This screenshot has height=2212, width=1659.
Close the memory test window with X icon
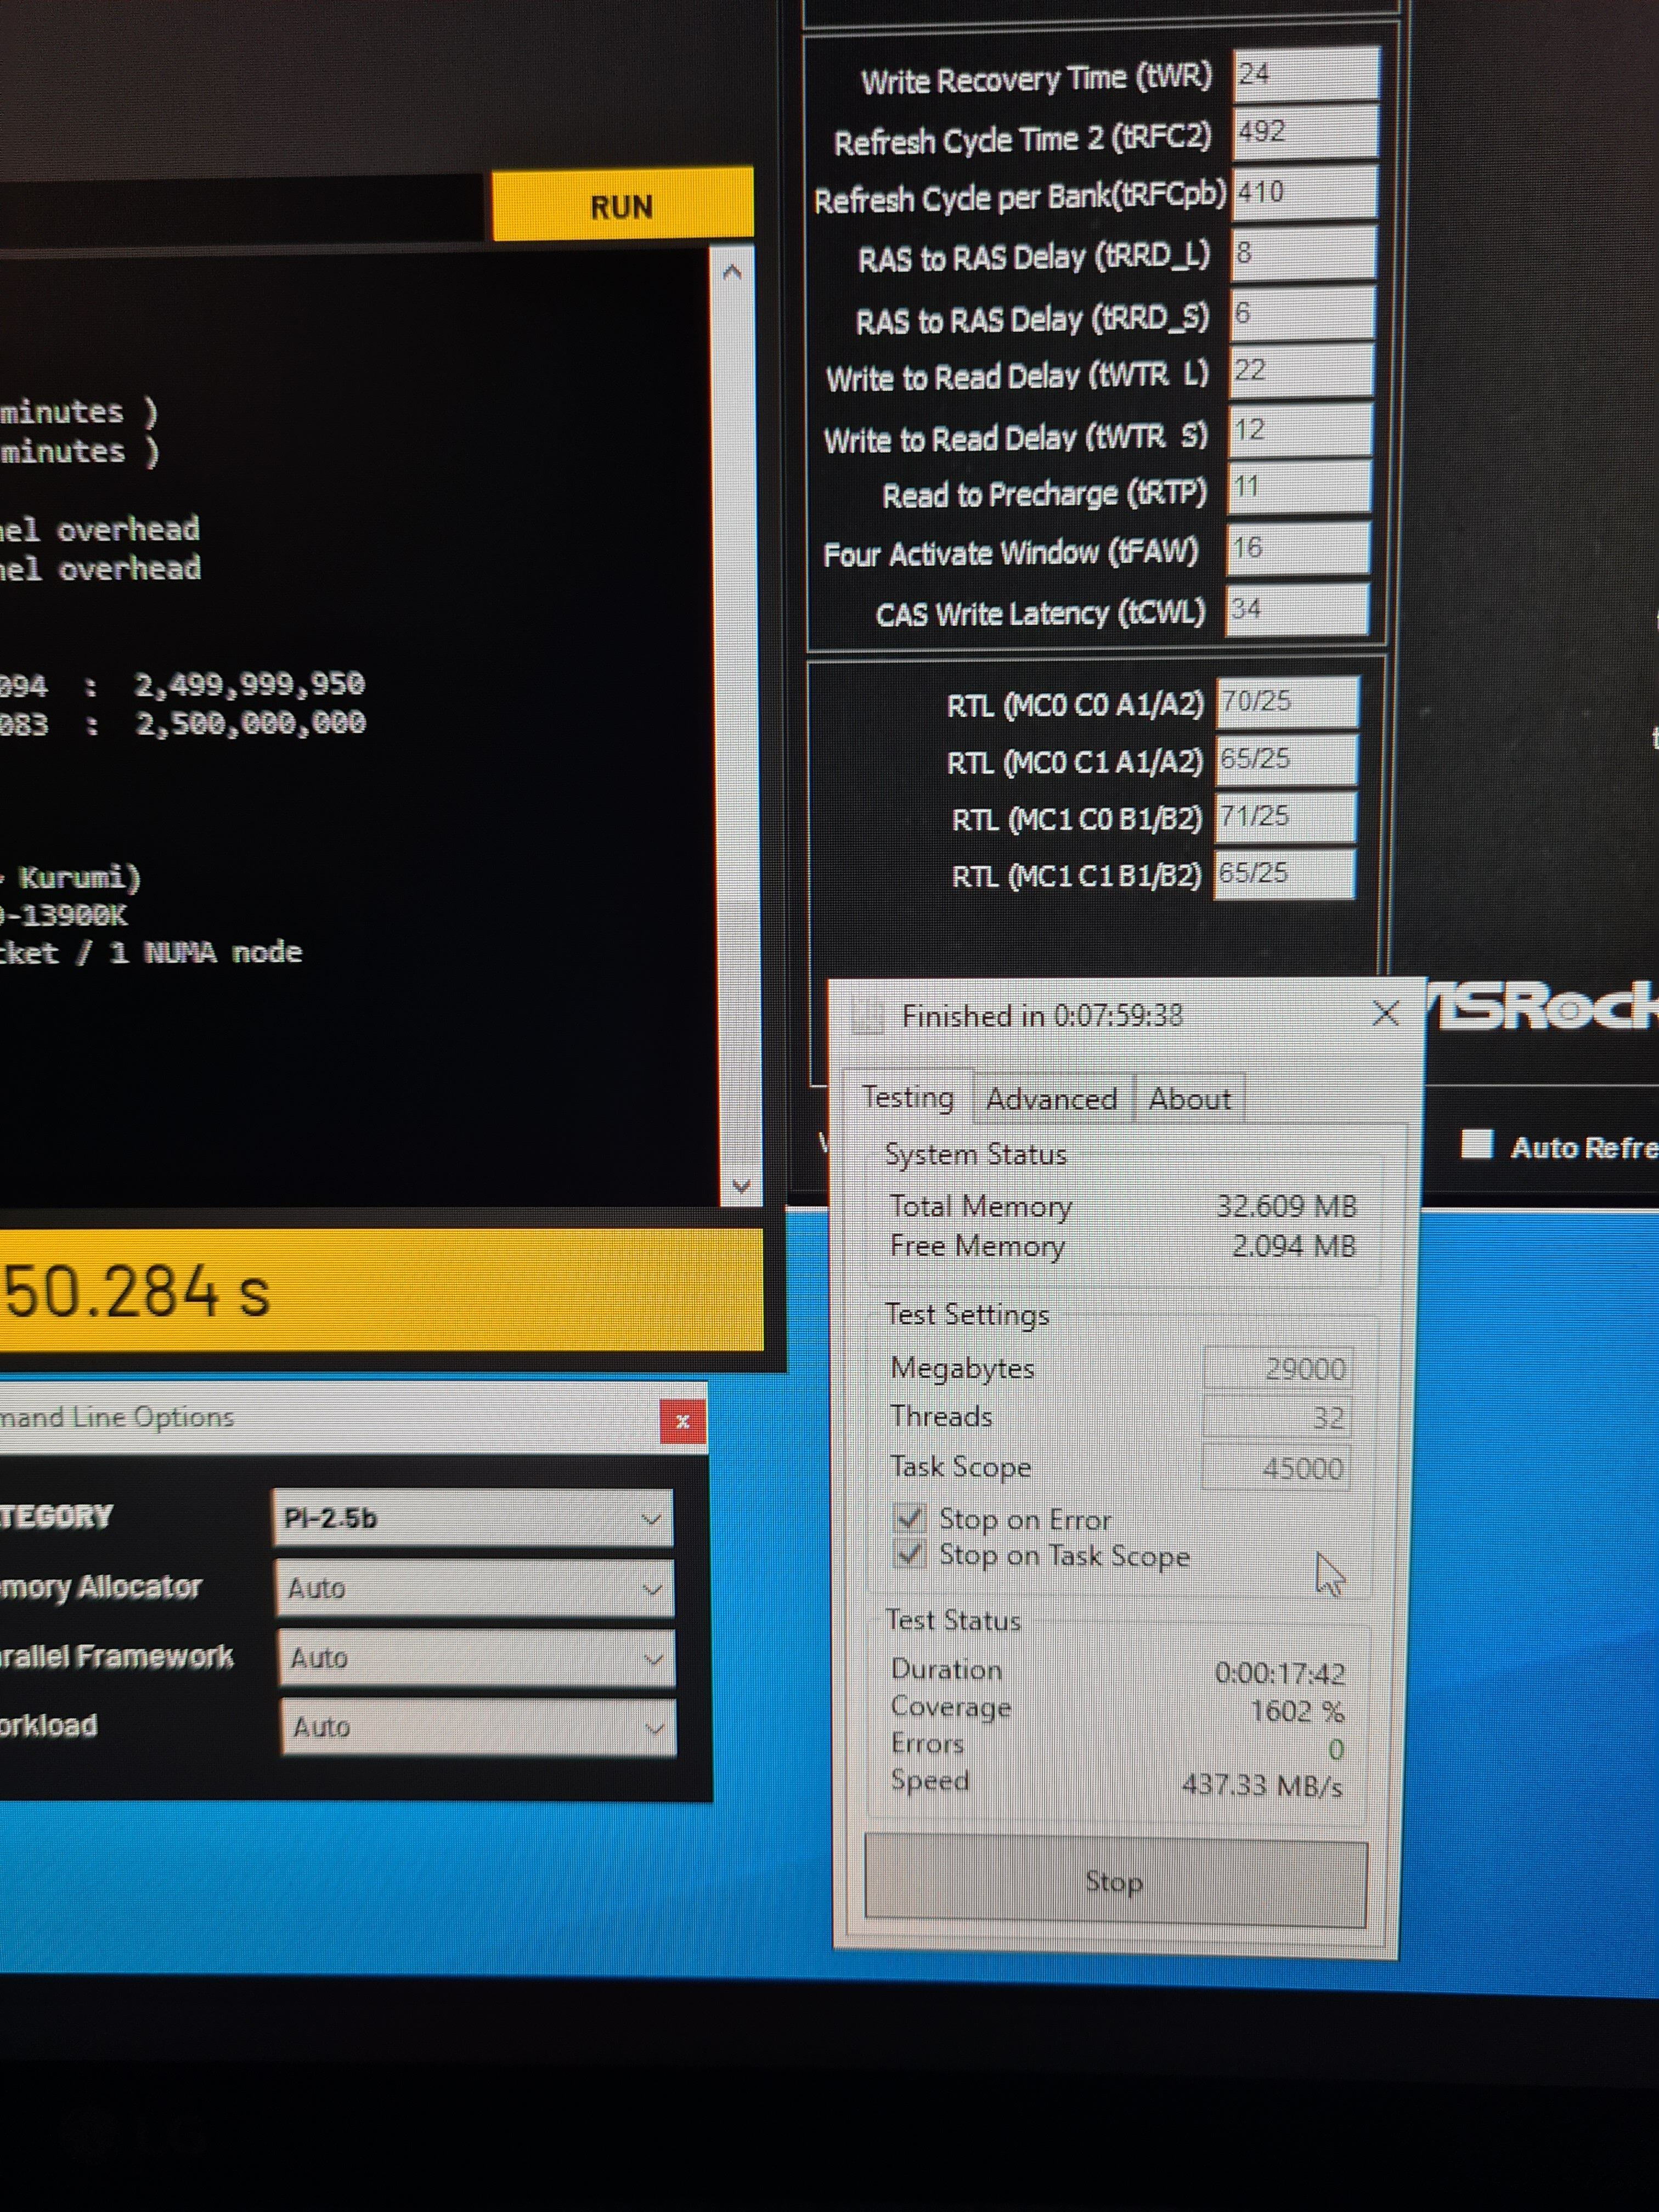[x=1384, y=1014]
